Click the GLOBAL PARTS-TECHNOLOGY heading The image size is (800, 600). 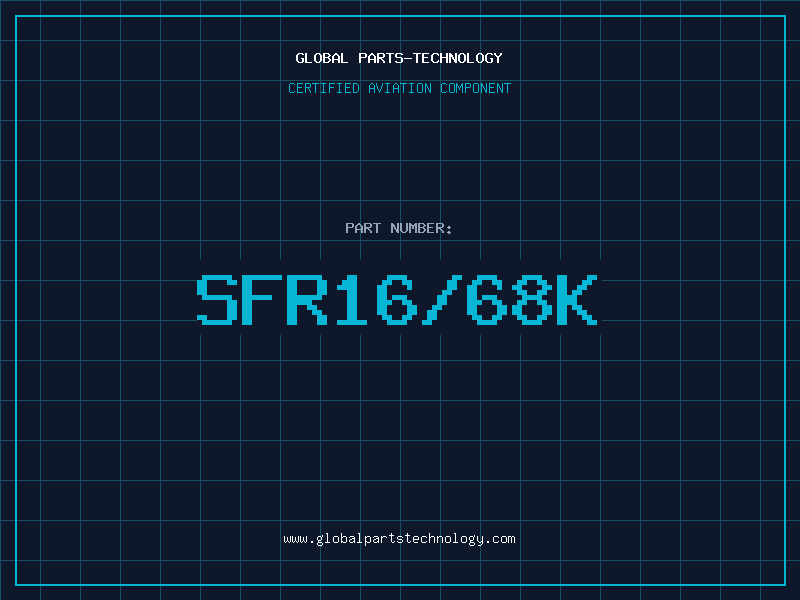coord(399,58)
